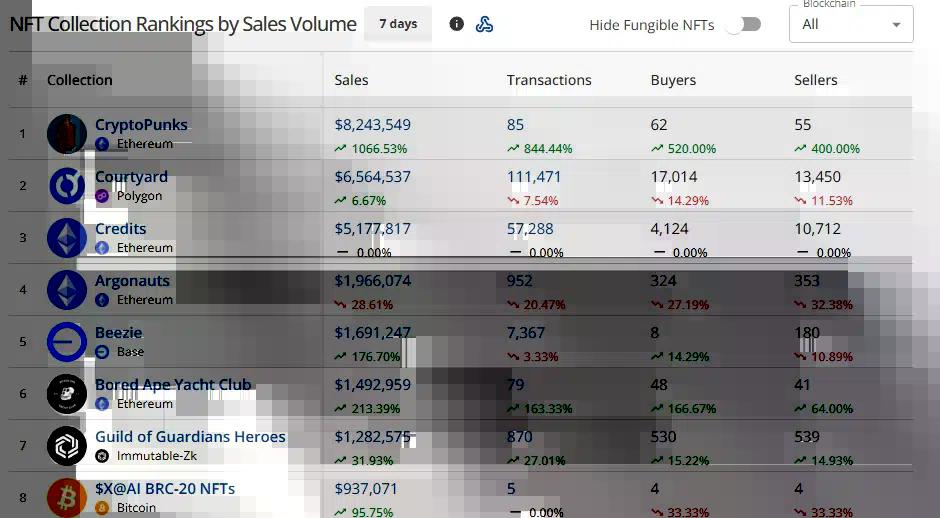Screen dimensions: 940x518
Task: Click Courtyard transactions count 111,471
Action: click(x=534, y=177)
